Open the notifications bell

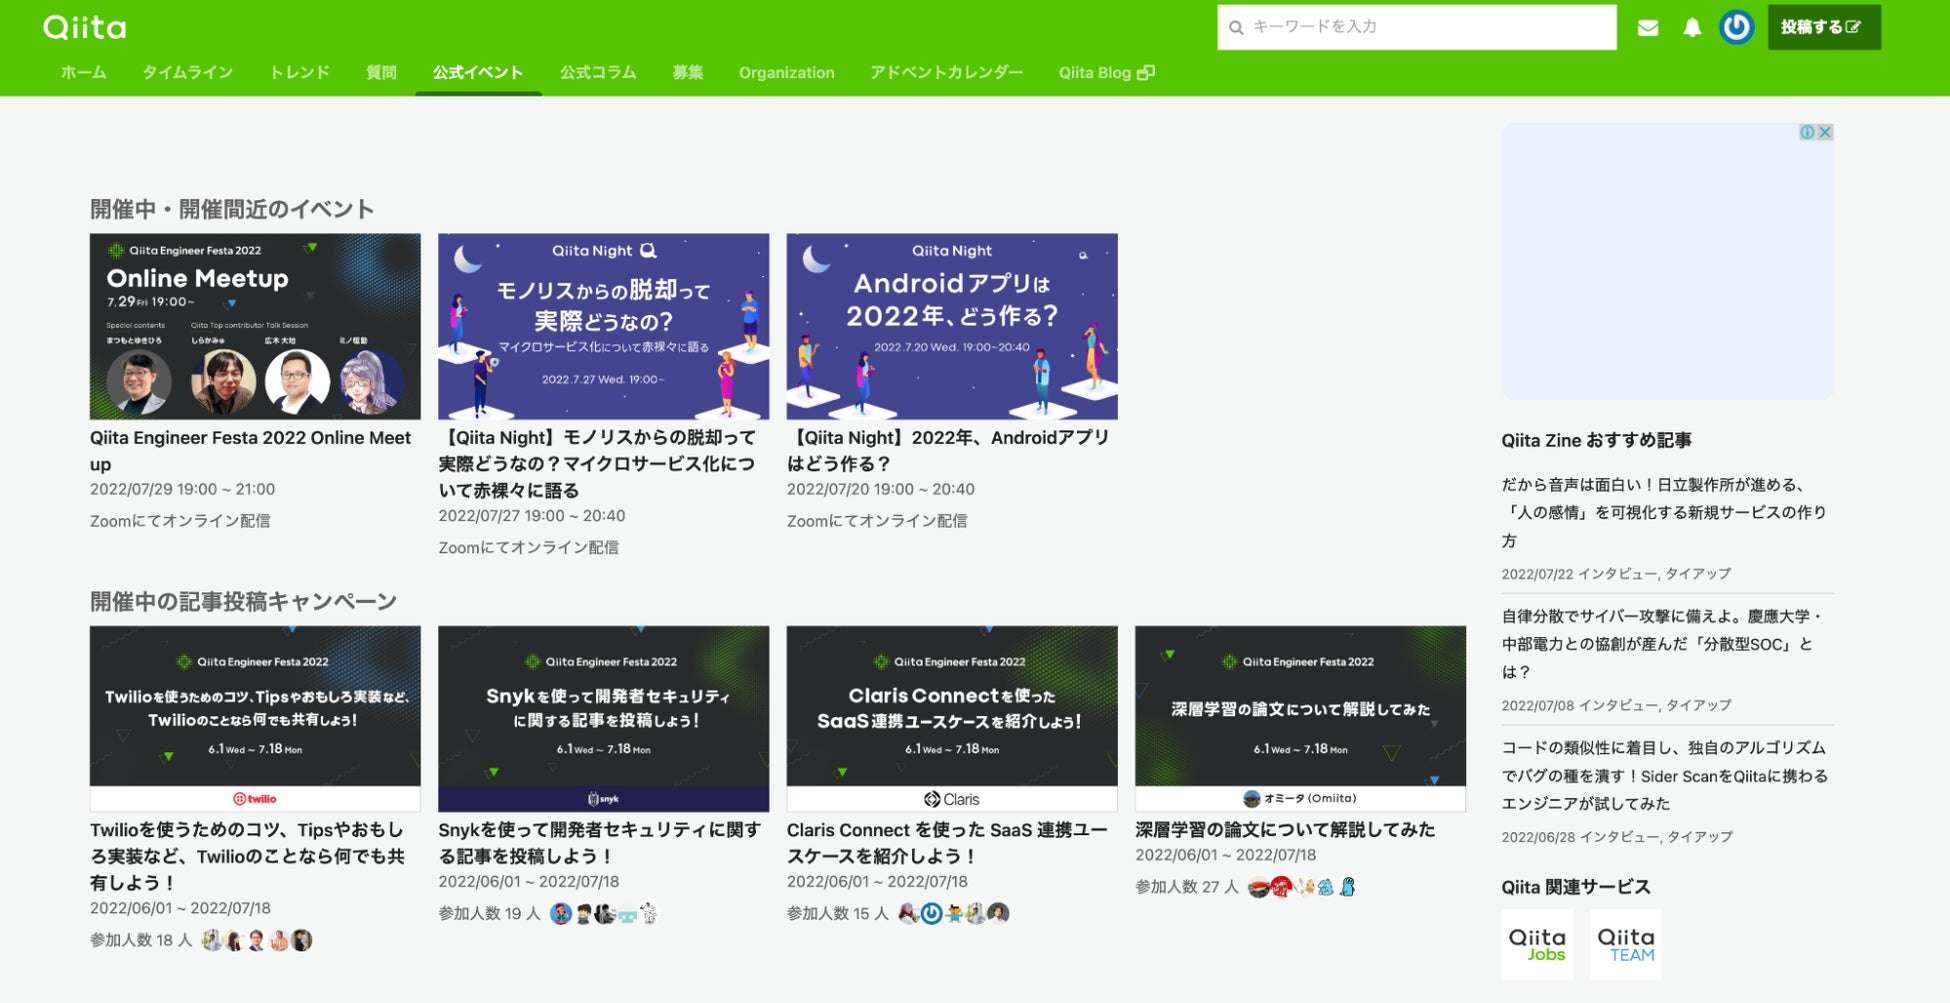(1692, 28)
